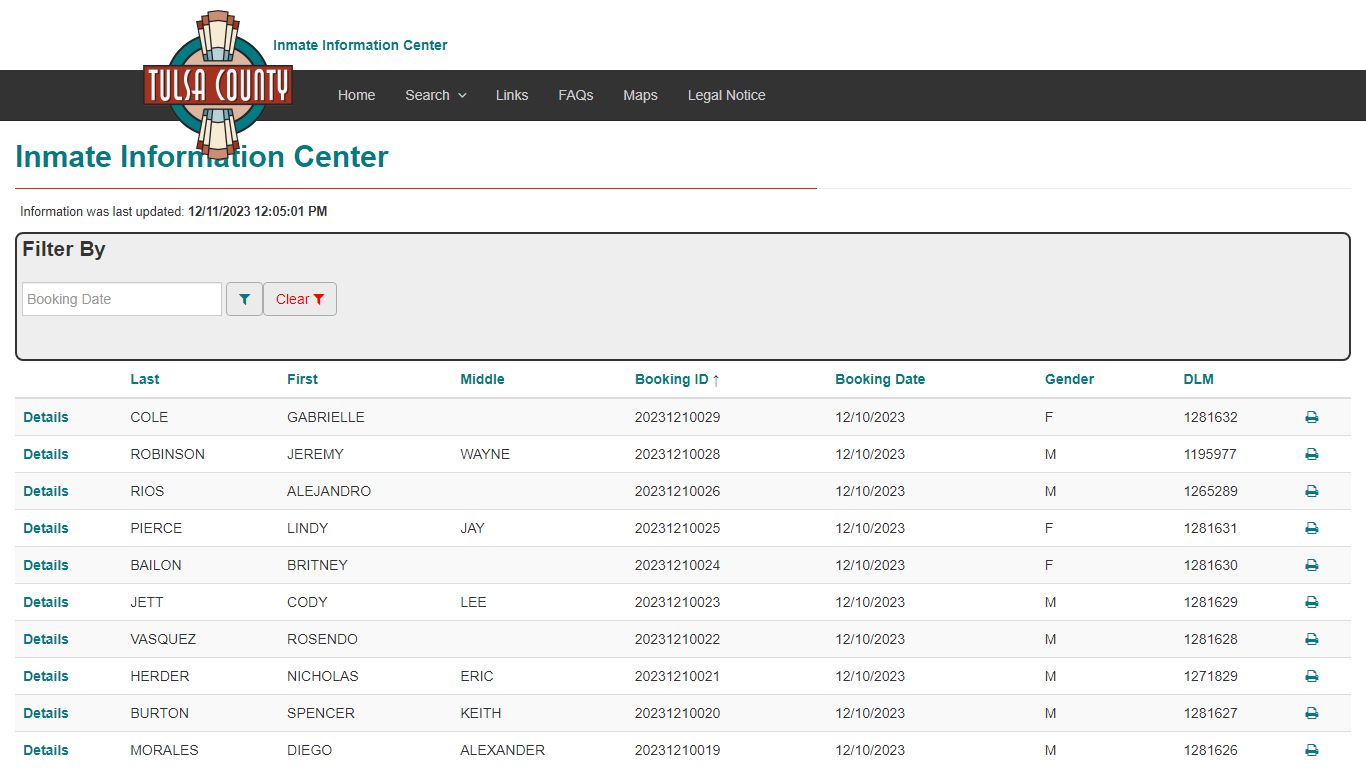
Task: Click the print icon in the Rios row
Action: coord(1311,491)
